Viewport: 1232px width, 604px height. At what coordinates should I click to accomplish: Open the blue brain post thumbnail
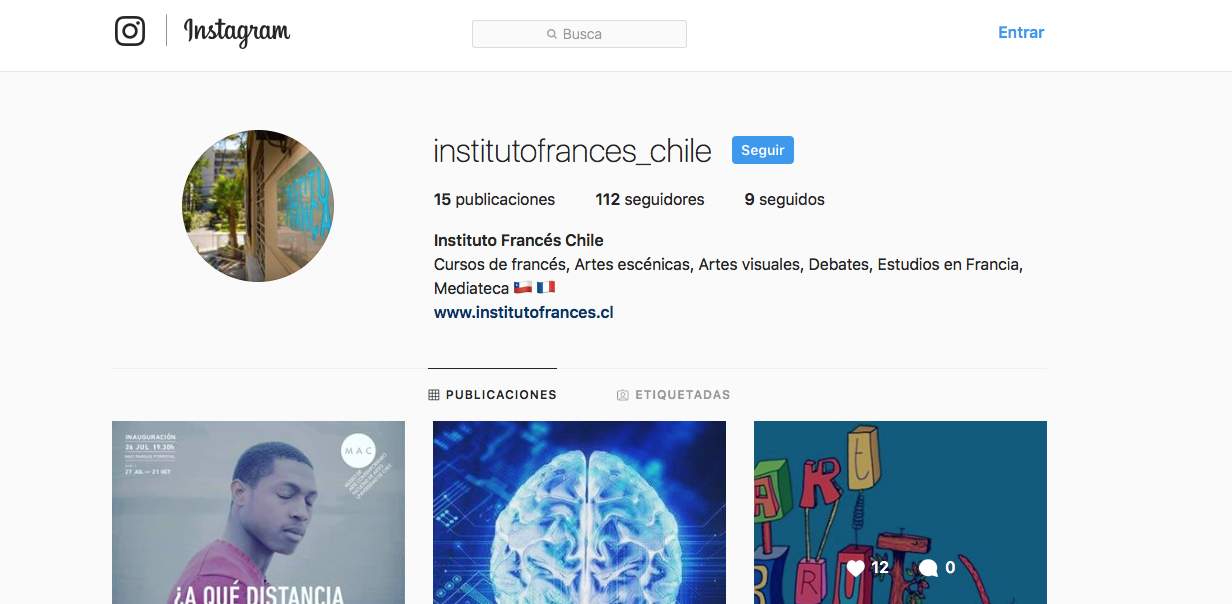(x=579, y=512)
